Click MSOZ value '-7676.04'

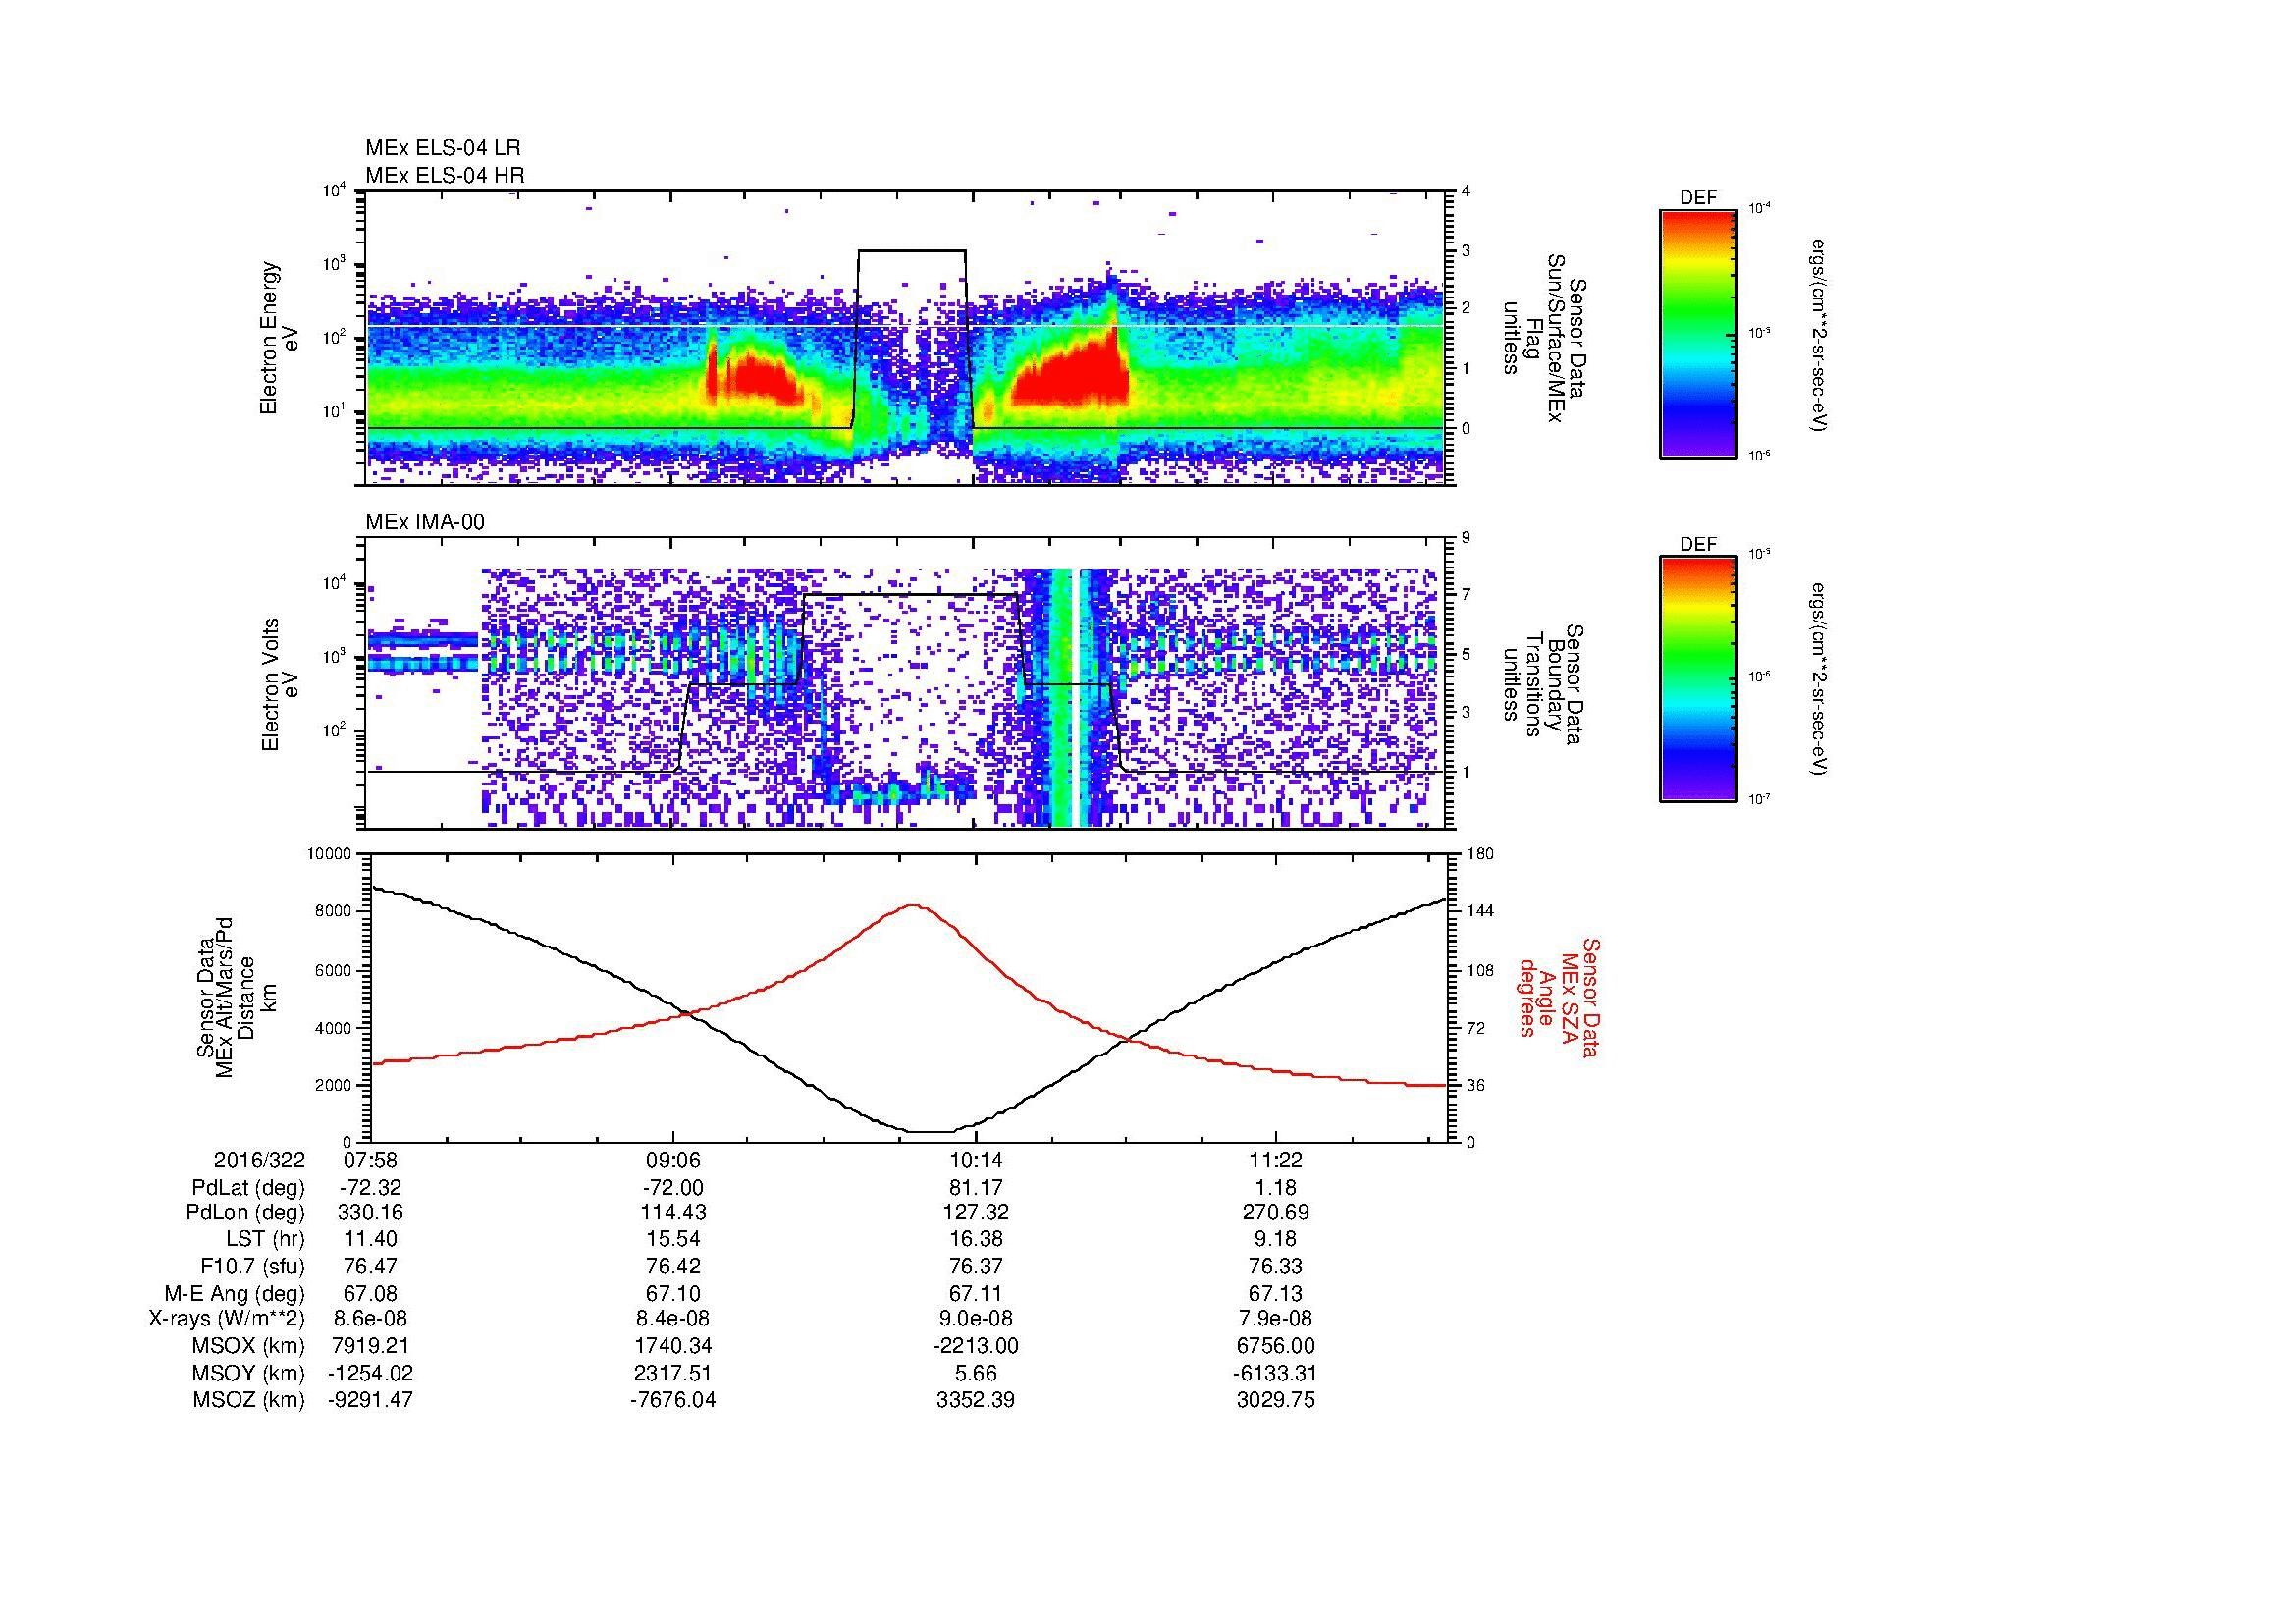point(673,1401)
